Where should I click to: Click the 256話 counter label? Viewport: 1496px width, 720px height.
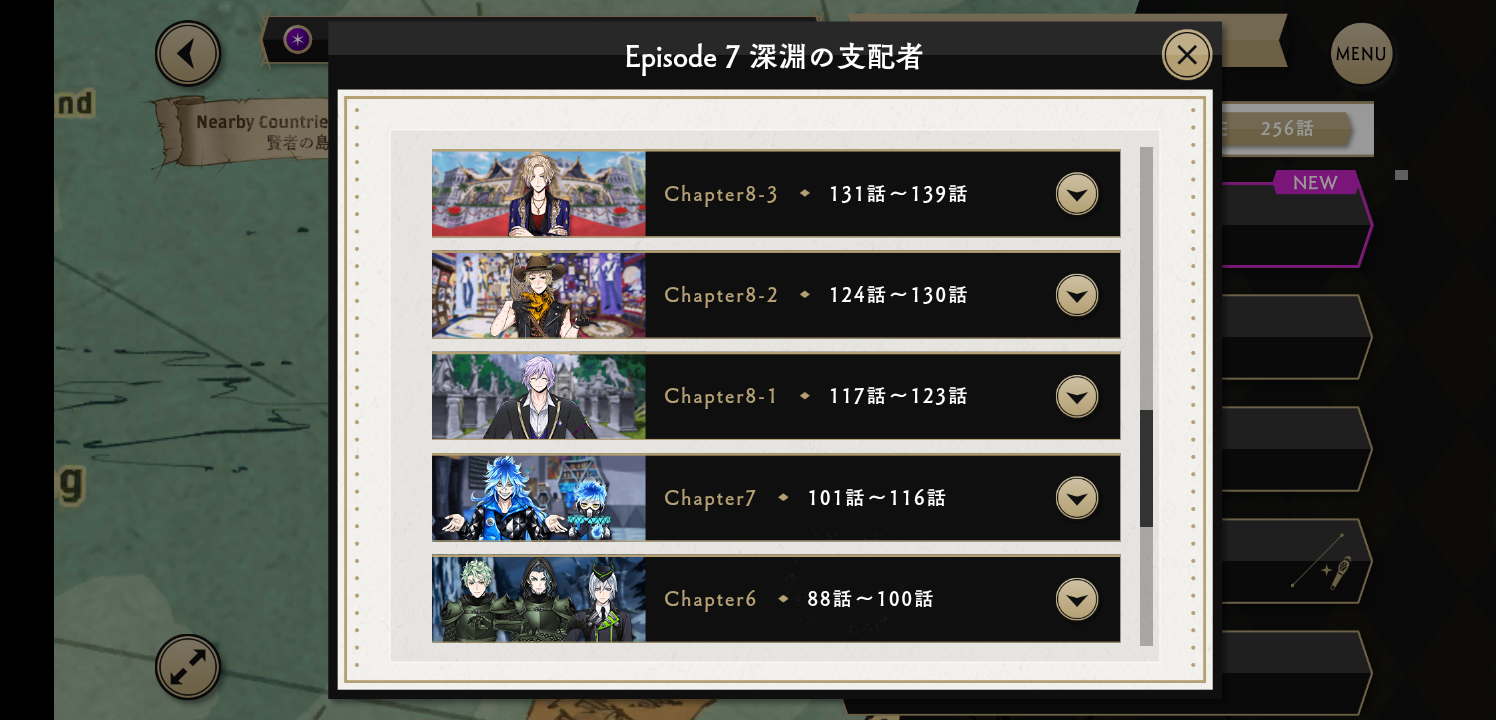tap(1287, 129)
